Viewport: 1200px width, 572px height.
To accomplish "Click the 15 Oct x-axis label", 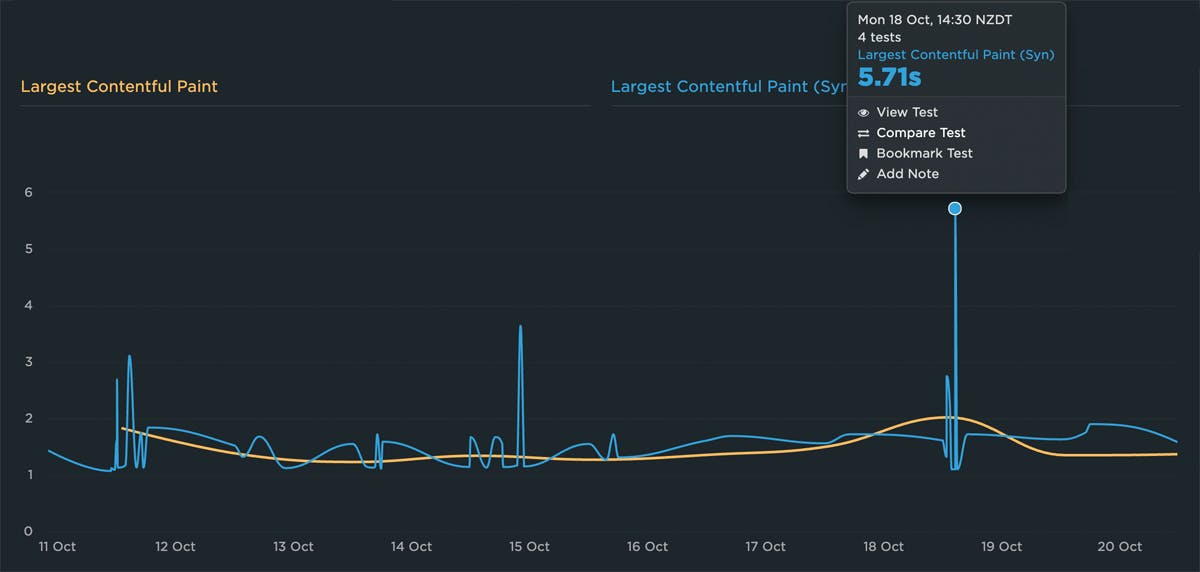I will [x=529, y=547].
